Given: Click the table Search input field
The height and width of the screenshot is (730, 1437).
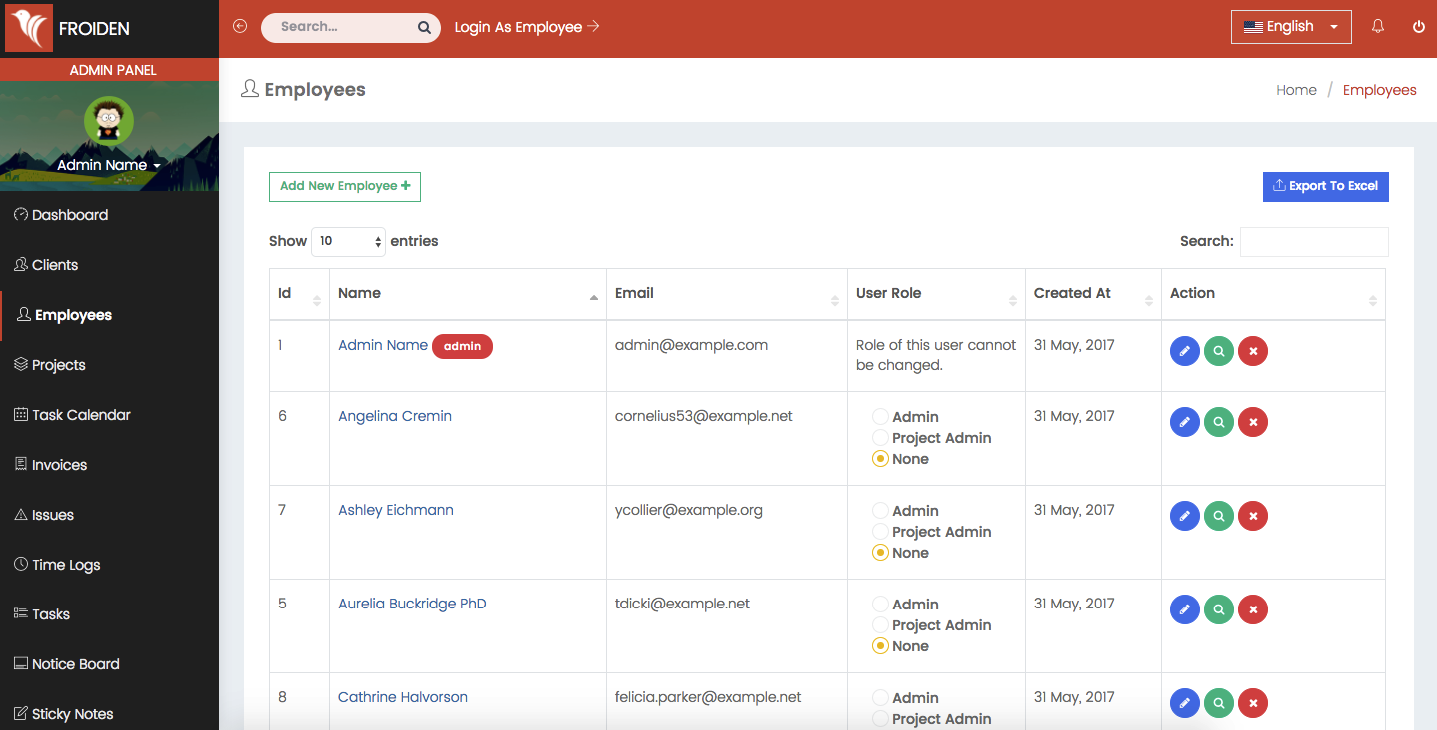Looking at the screenshot, I should click(1313, 242).
